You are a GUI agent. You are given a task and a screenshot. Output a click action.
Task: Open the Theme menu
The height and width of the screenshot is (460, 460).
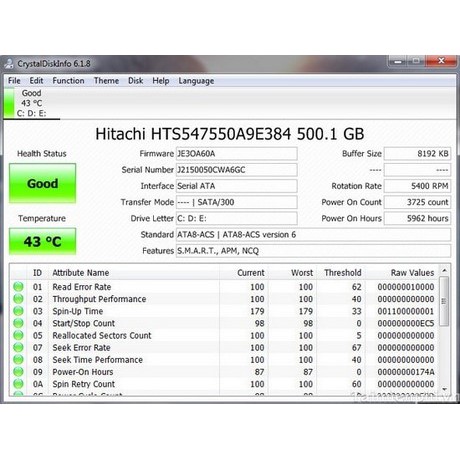[x=106, y=81]
